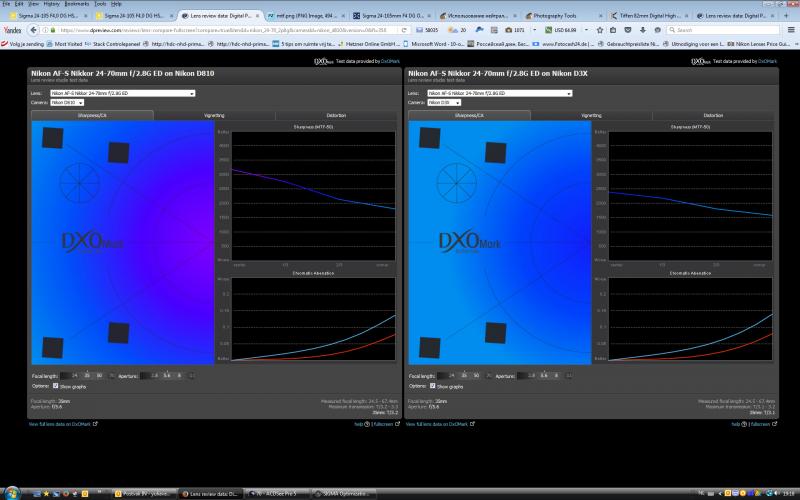Viewport: 800px width, 500px height.
Task: Set aperture slider in D810 panel
Action: [167, 375]
